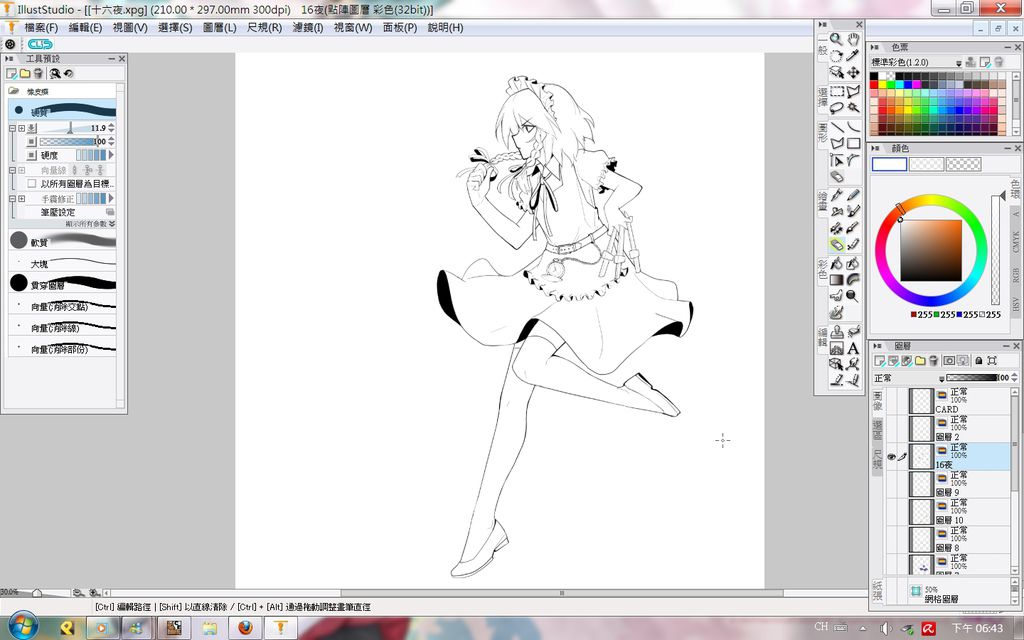Toggle visibility box of 圖層 2
The image size is (1024, 640).
[891, 428]
